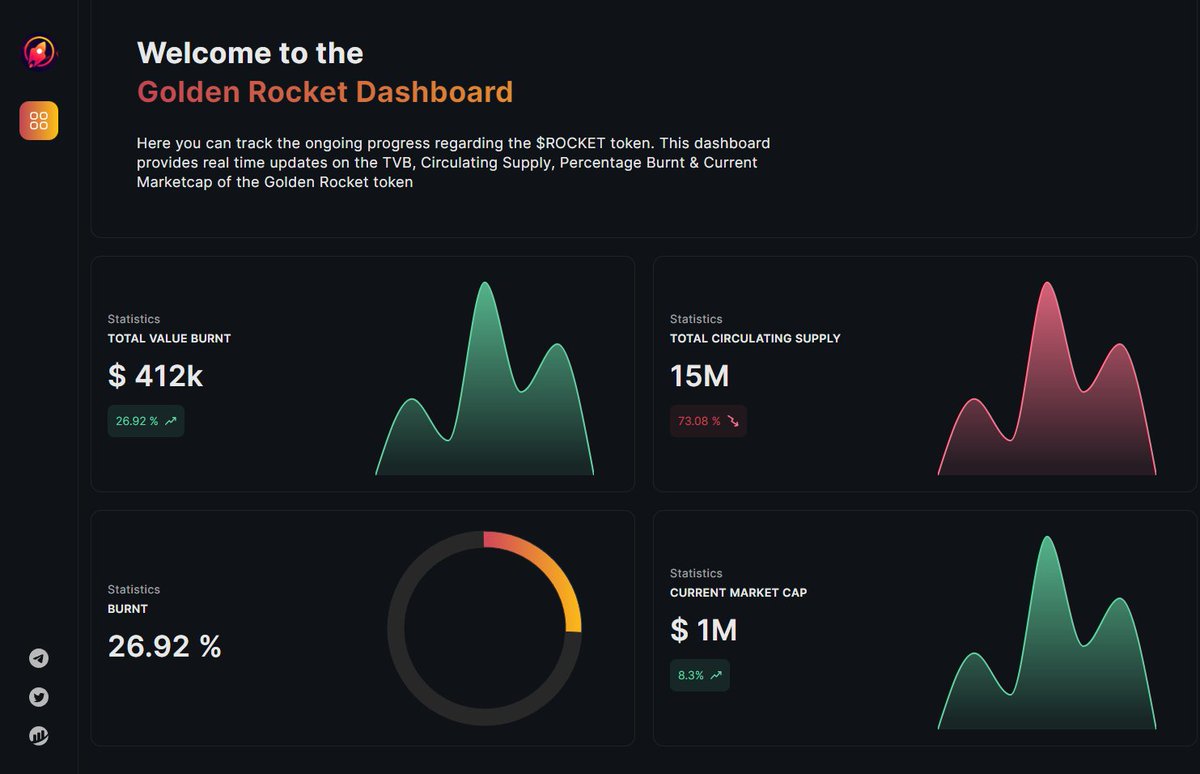Click the "BURNT" card label
This screenshot has width=1200, height=774.
click(128, 608)
